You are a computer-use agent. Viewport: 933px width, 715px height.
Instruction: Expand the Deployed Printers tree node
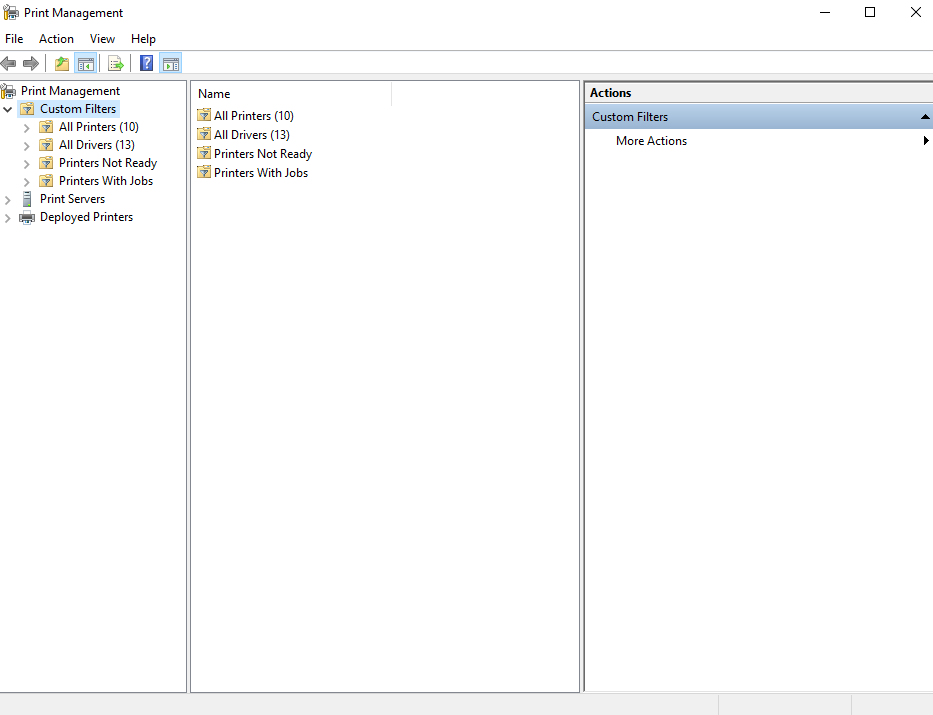(x=8, y=218)
